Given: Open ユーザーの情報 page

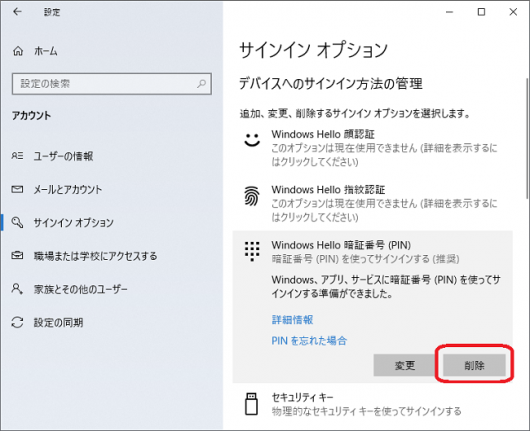Looking at the screenshot, I should pyautogui.click(x=63, y=156).
